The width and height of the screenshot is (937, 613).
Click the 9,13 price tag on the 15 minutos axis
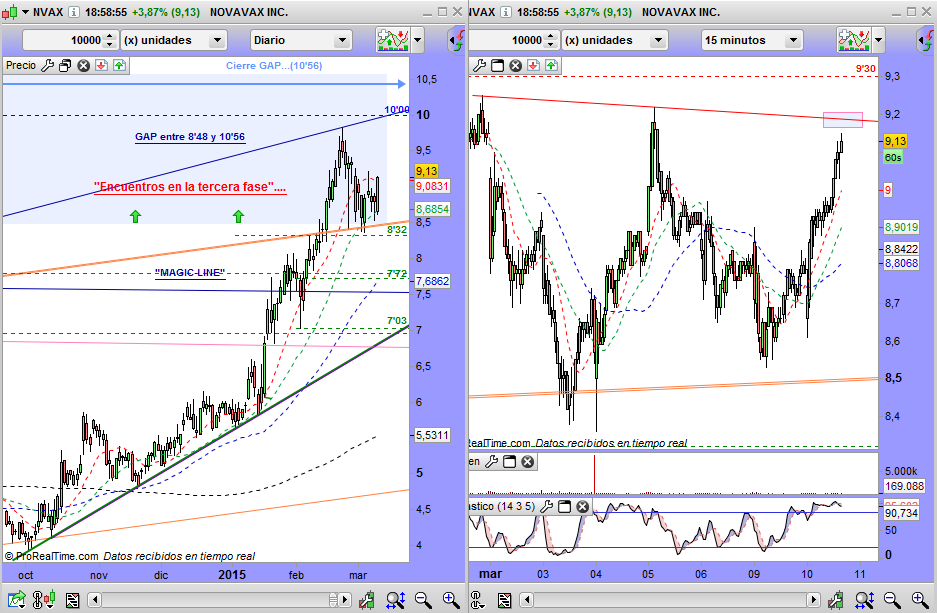pyautogui.click(x=895, y=141)
